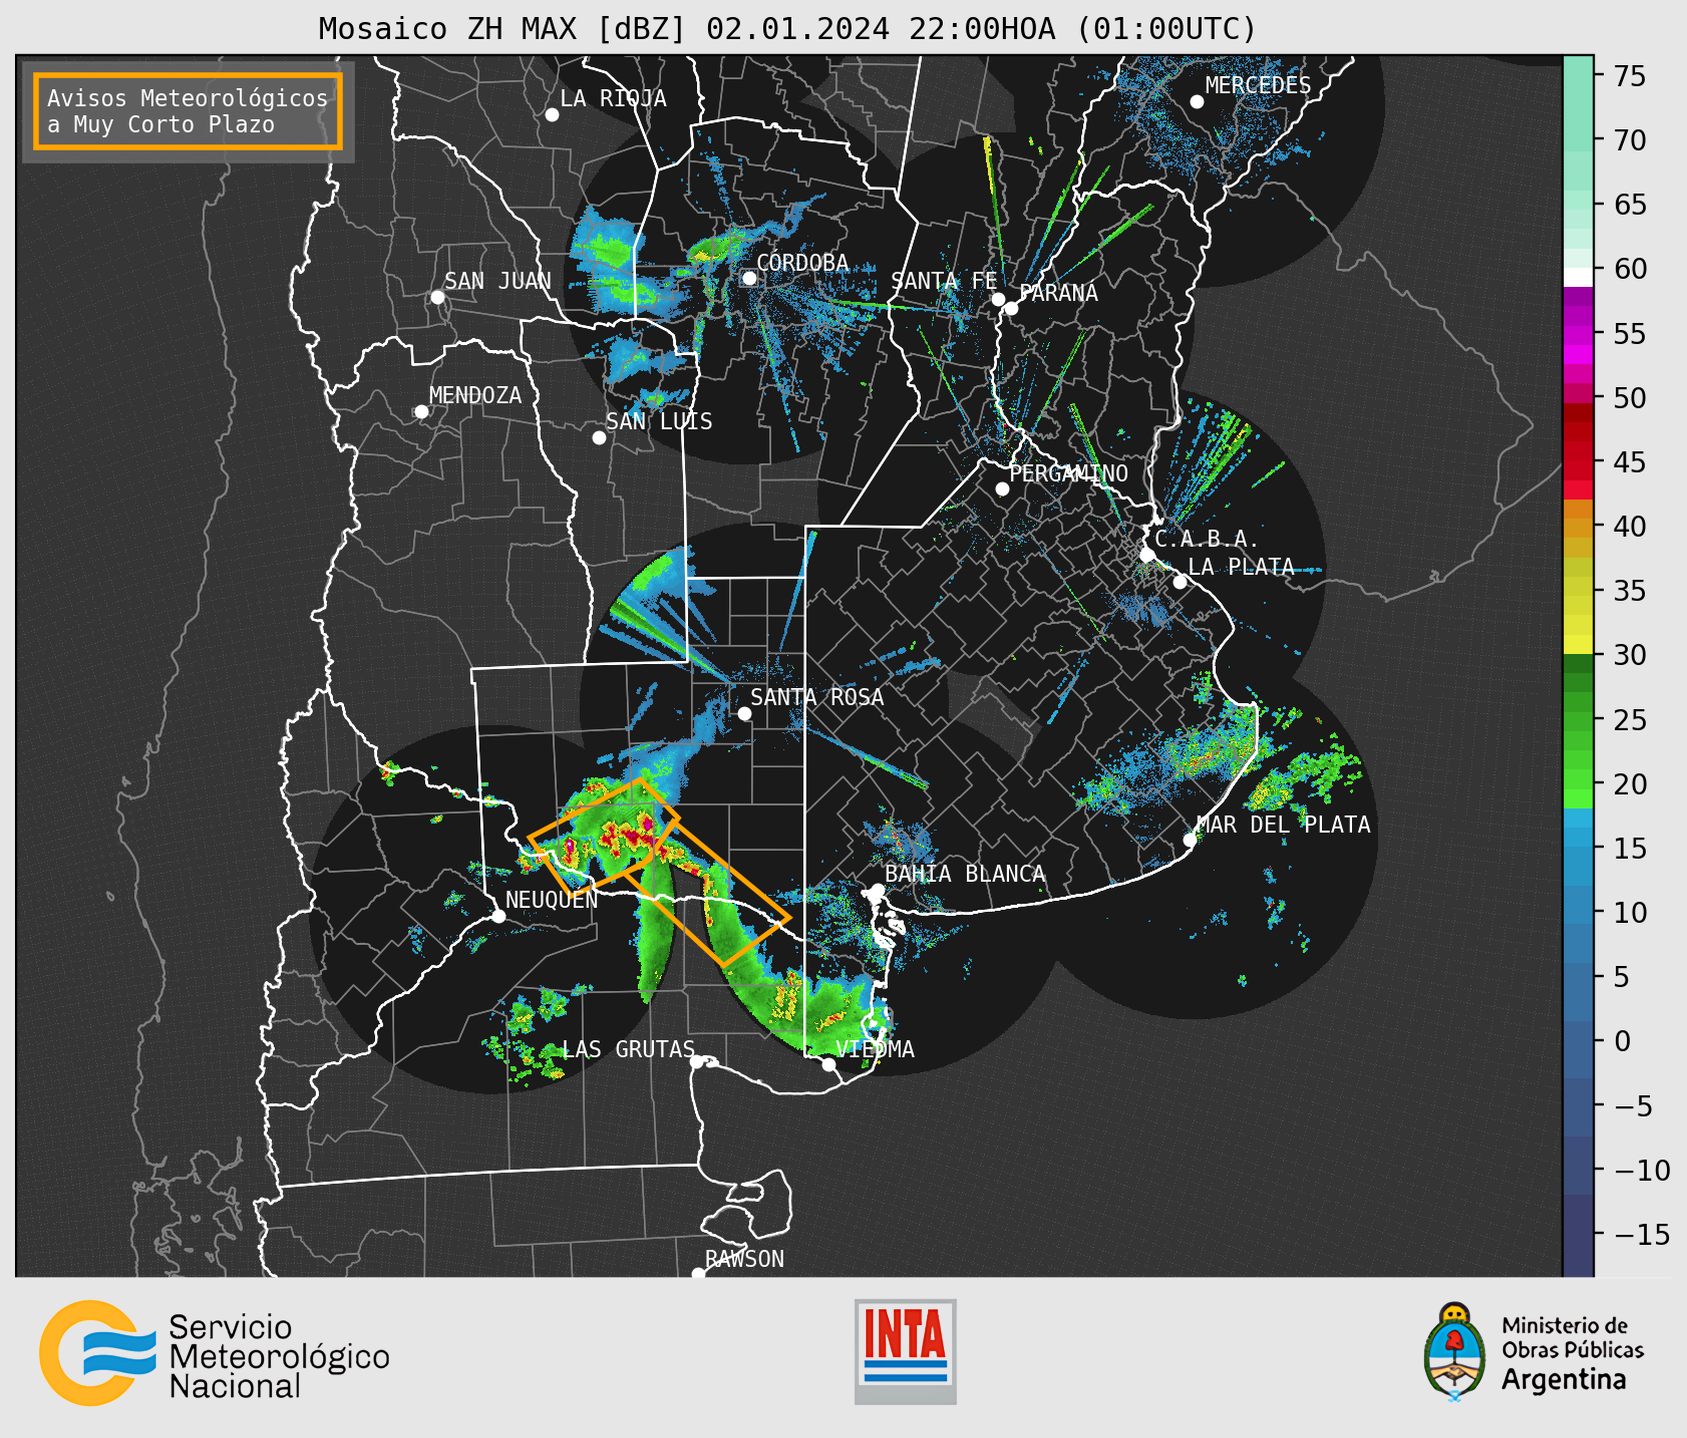The height and width of the screenshot is (1438, 1687).
Task: Click the LA RIOJA city marker dot
Action: [552, 115]
